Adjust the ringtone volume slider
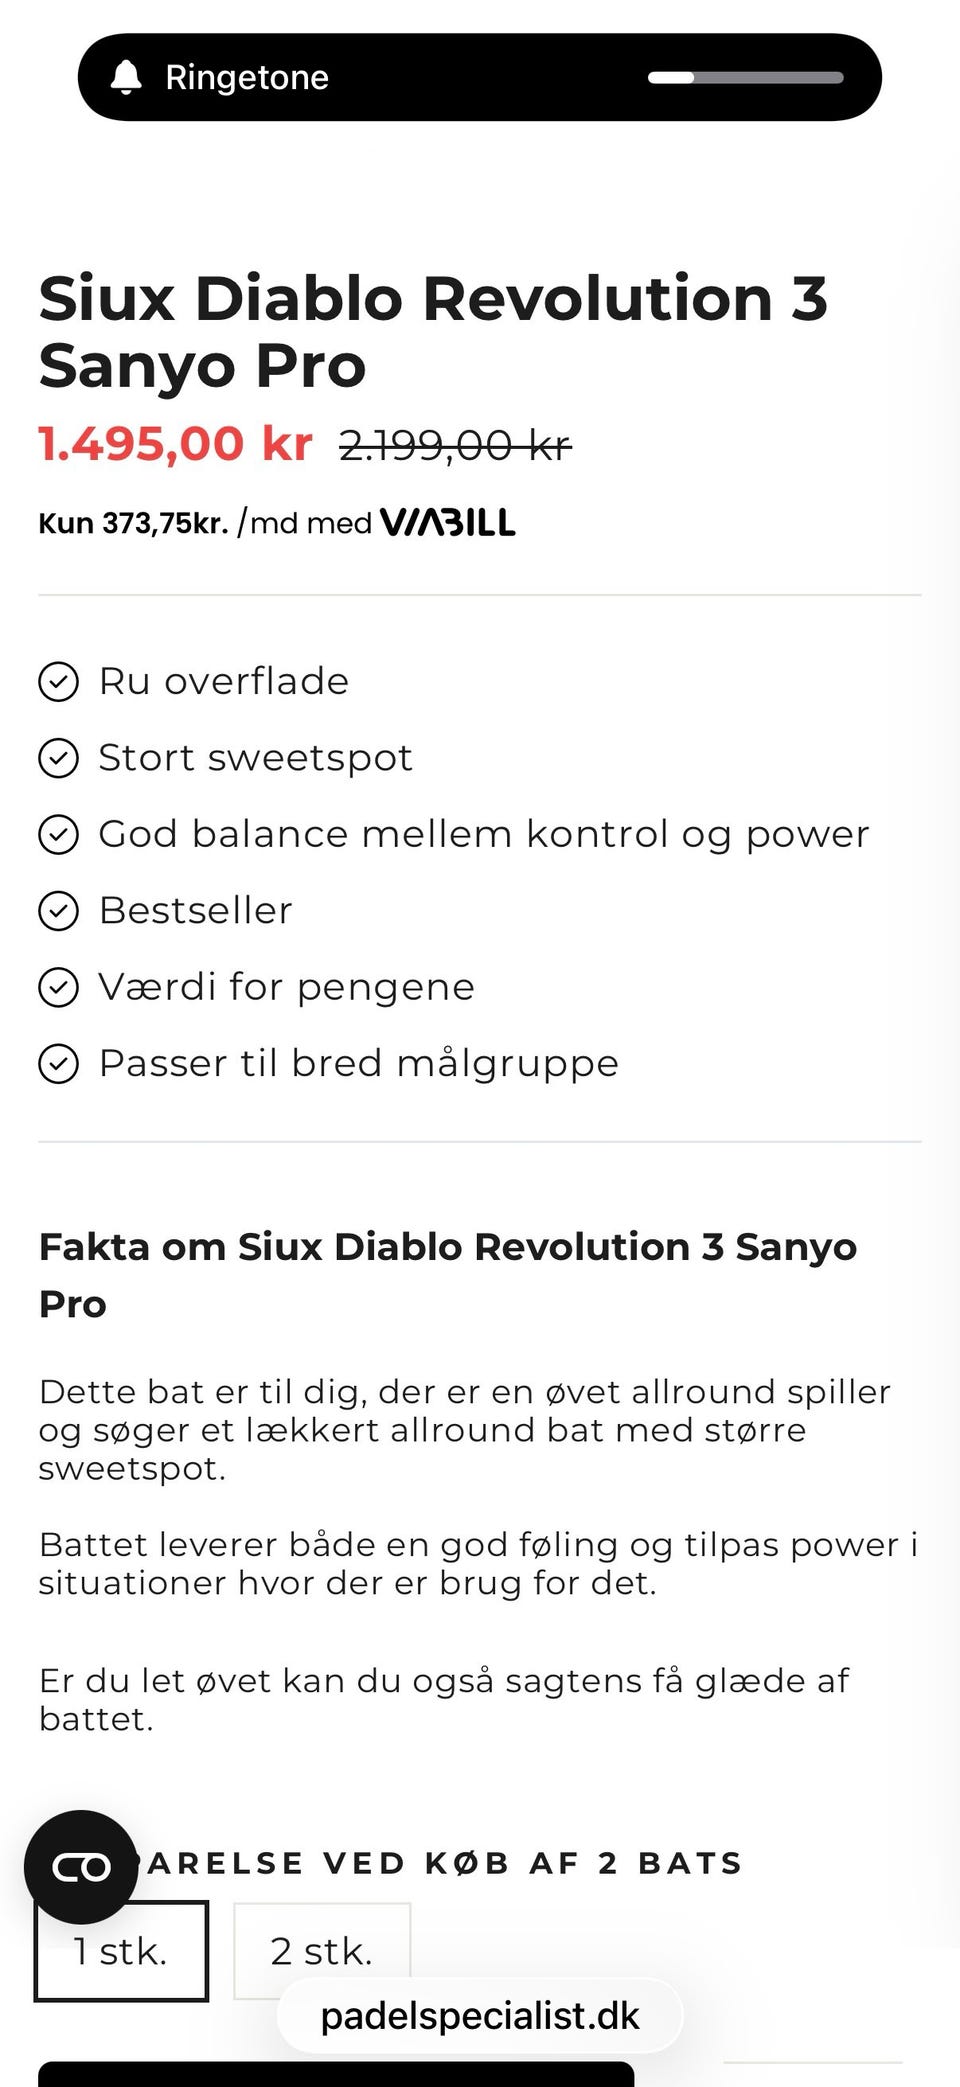The image size is (960, 2087). [745, 77]
